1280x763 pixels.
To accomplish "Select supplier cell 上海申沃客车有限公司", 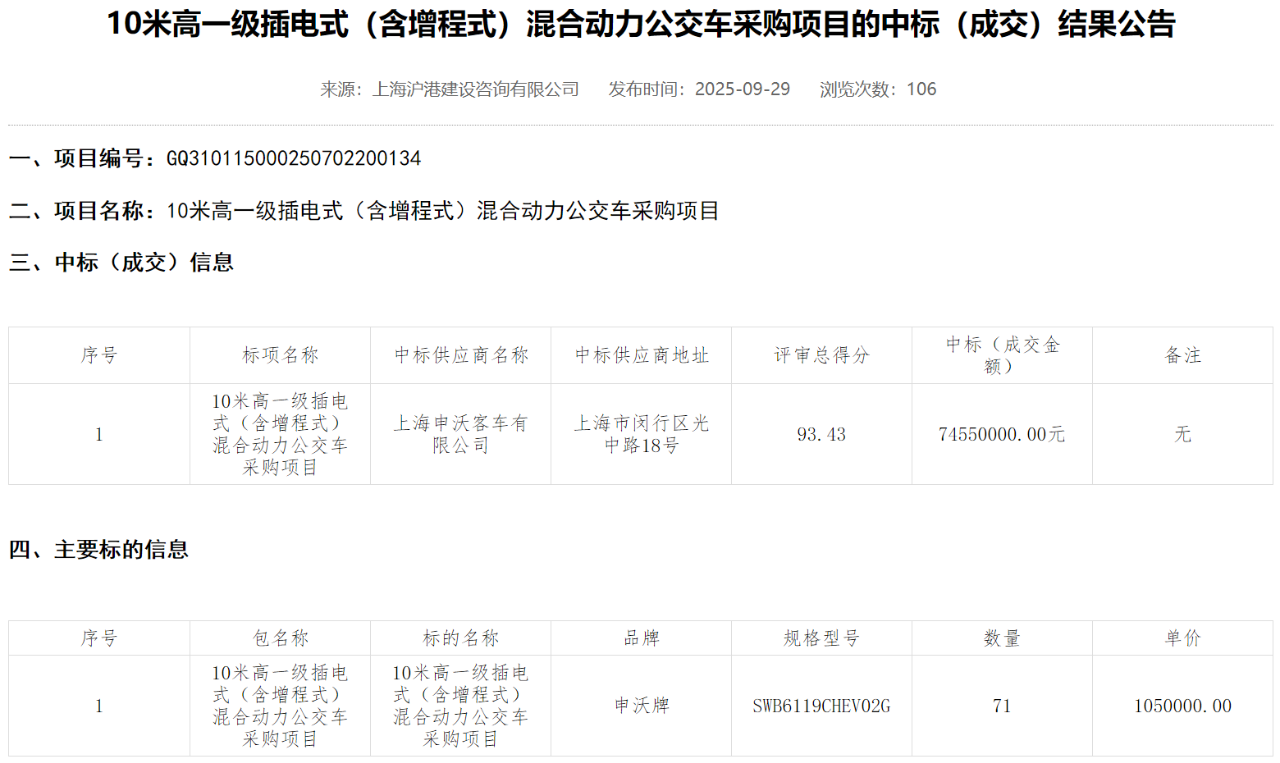I will 460,434.
